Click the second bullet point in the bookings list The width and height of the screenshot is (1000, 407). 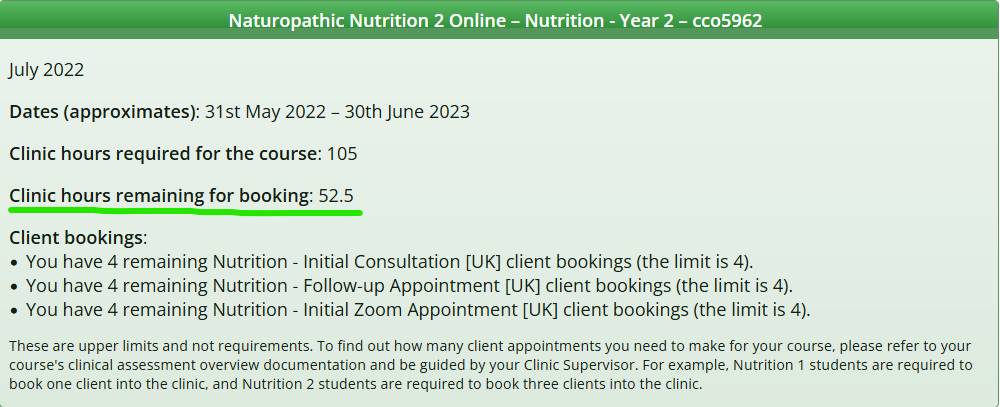(x=15, y=286)
